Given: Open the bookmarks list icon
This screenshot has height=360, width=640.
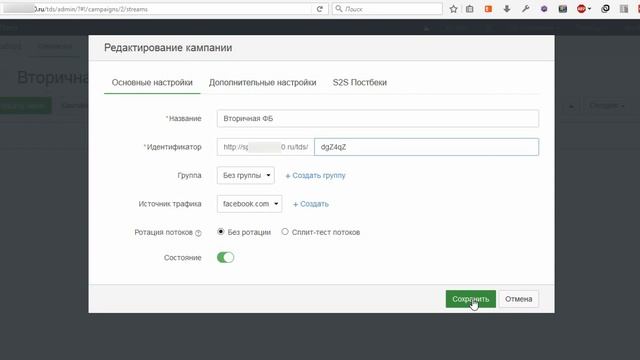Looking at the screenshot, I should pyautogui.click(x=470, y=9).
